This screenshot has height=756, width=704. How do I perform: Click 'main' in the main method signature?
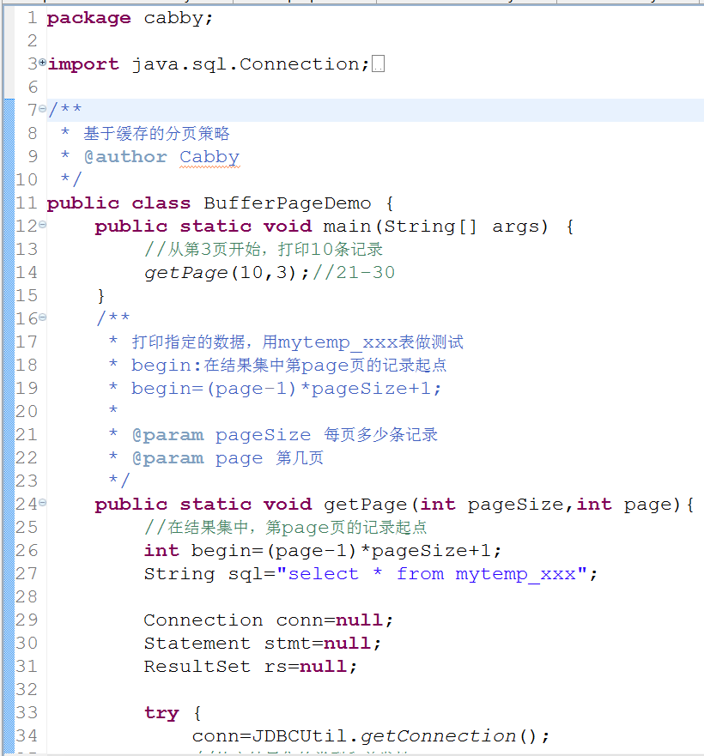click(x=347, y=226)
